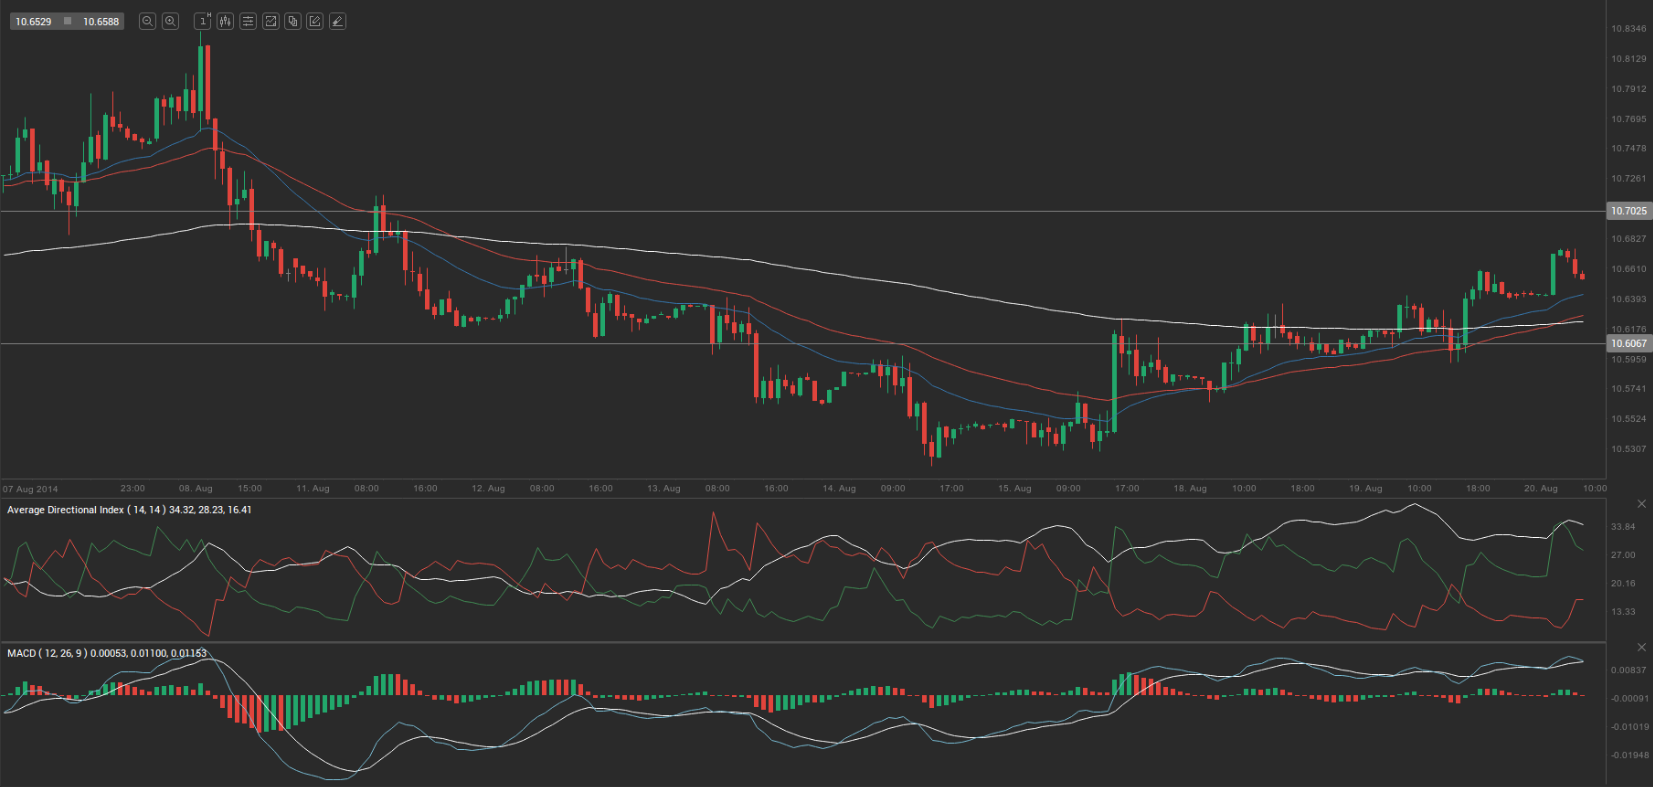Click the MACD (12, 26, 9) label
The image size is (1653, 787).
coord(47,653)
